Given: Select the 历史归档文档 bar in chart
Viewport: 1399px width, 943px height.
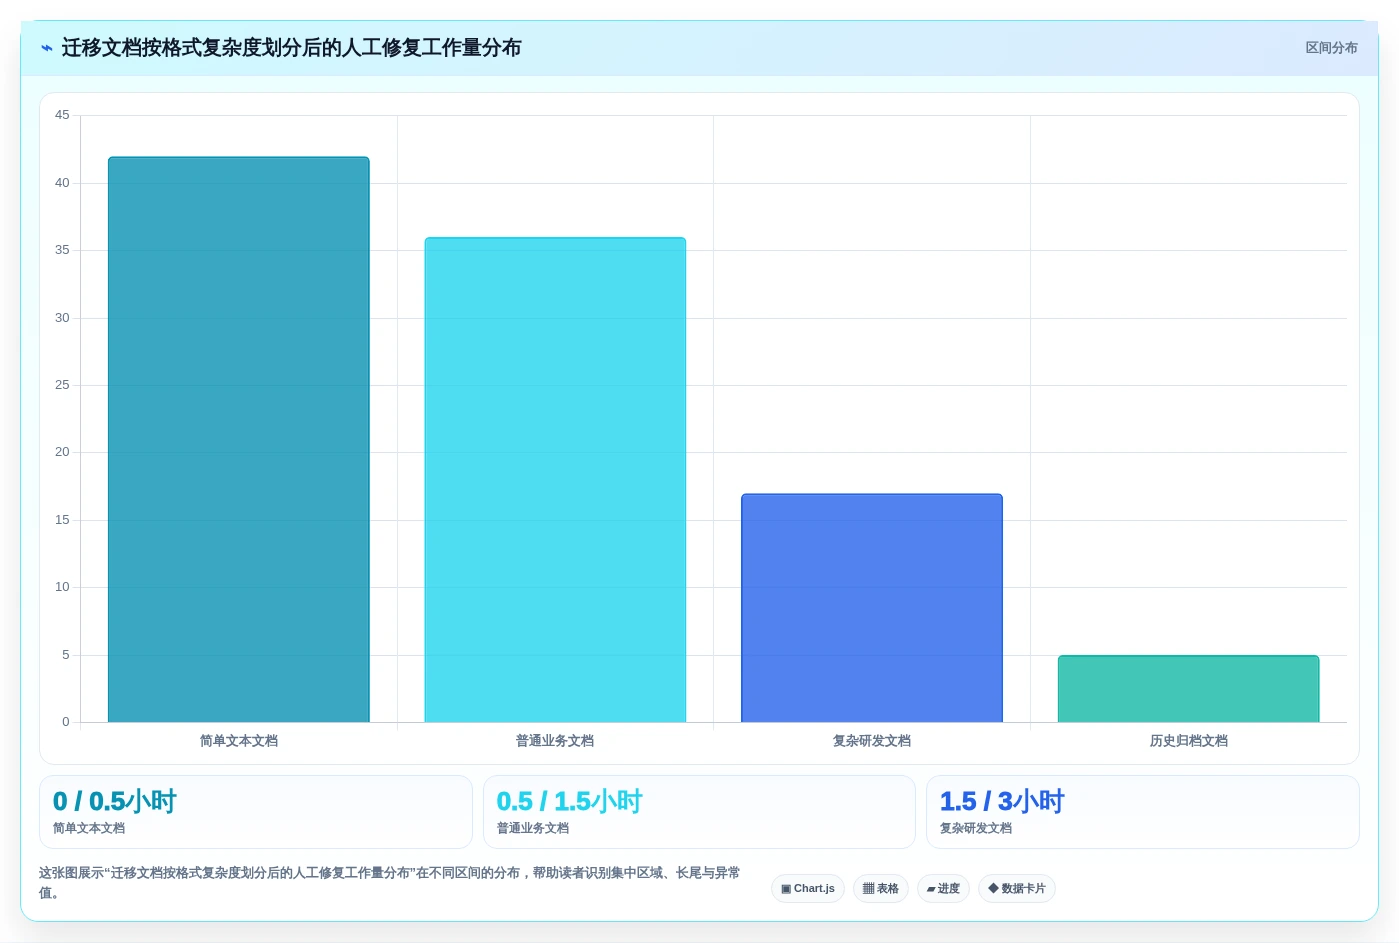Looking at the screenshot, I should 1188,689.
